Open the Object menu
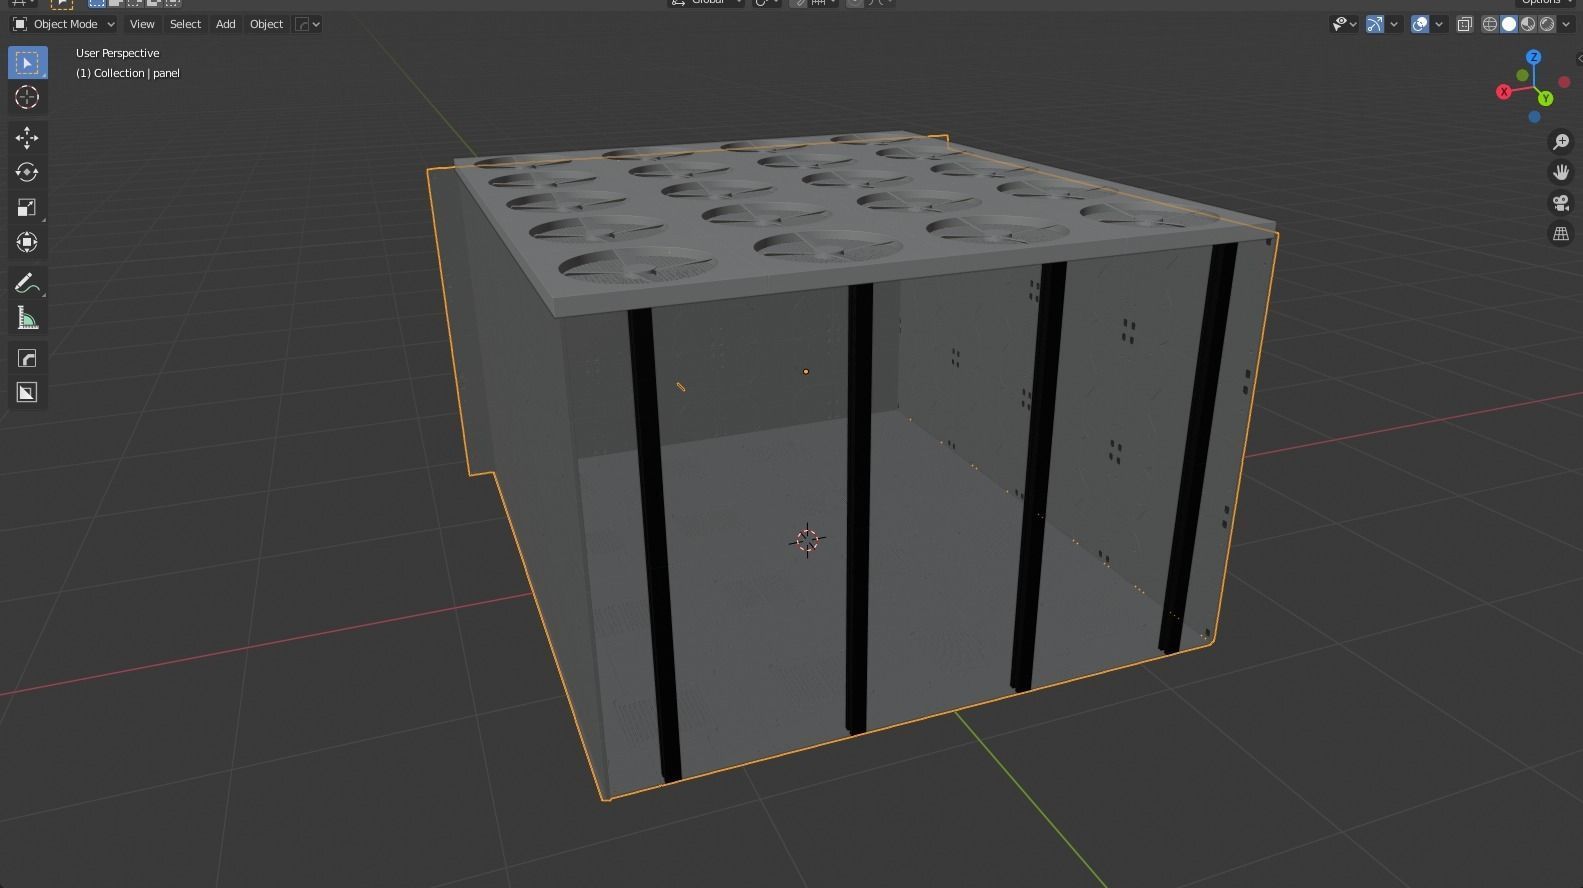 (266, 24)
